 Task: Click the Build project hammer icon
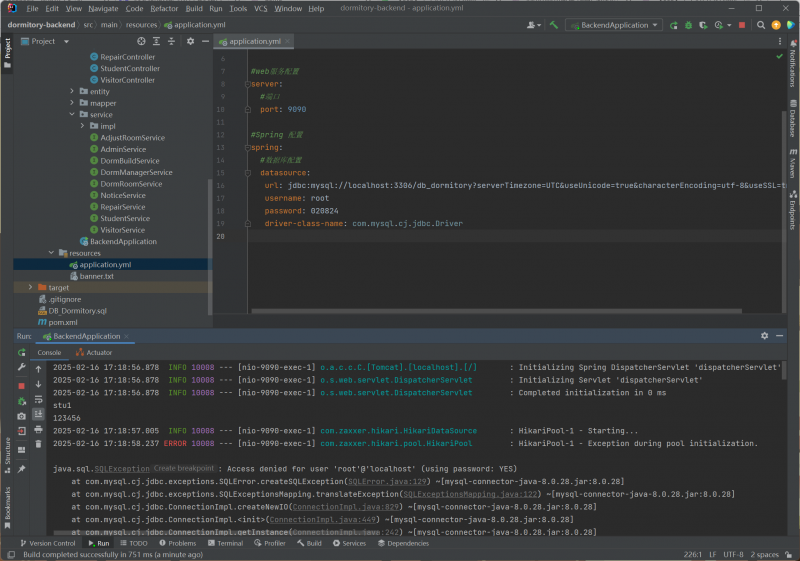click(554, 25)
